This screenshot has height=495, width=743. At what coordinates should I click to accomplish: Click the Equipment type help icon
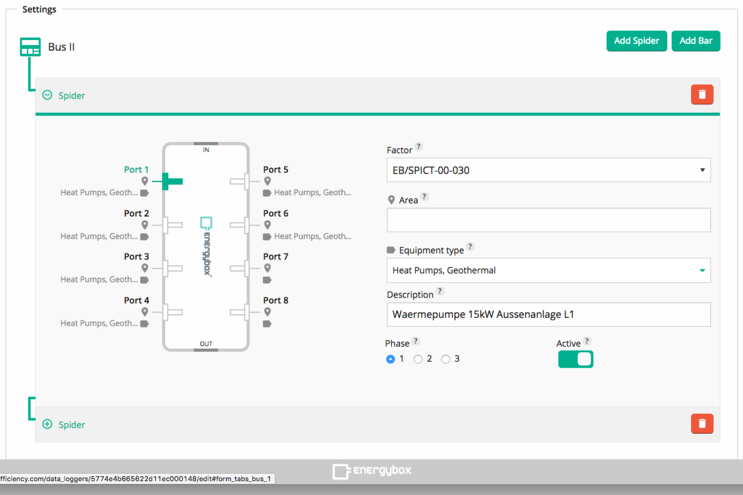pos(470,247)
